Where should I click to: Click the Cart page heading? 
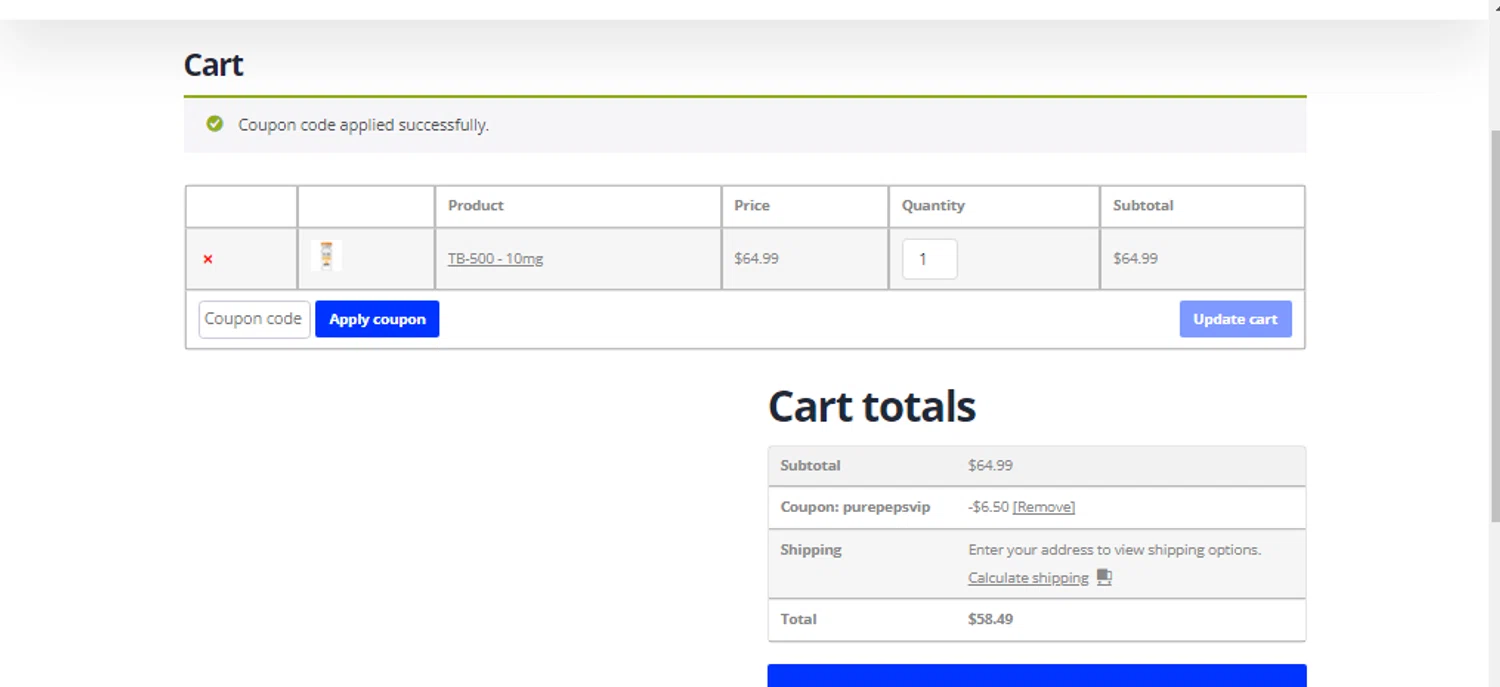point(213,65)
